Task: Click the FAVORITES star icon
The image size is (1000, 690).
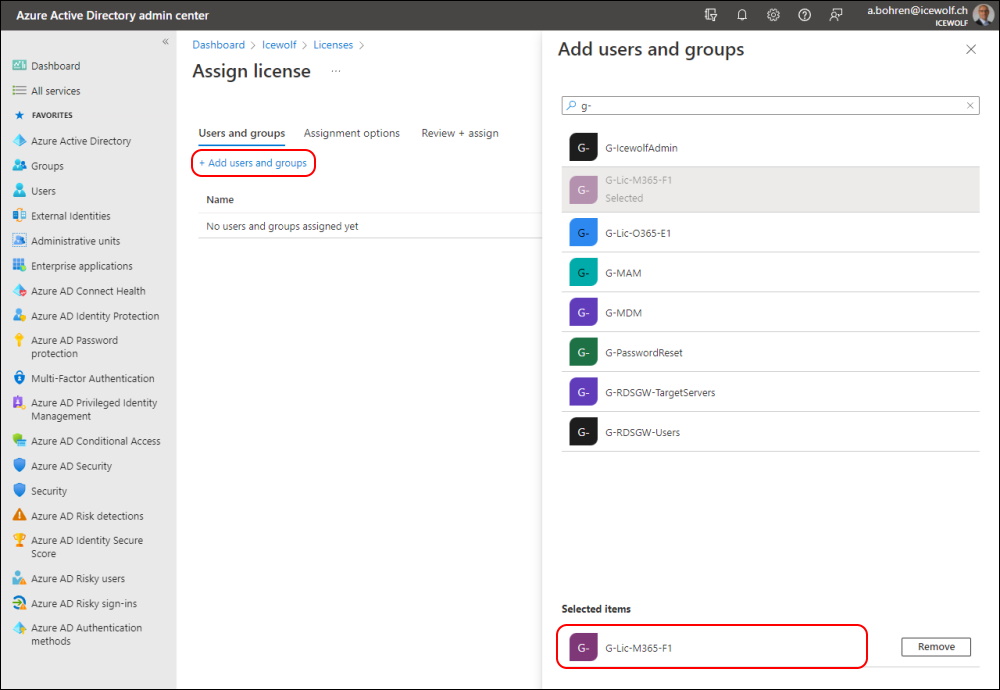Action: coord(19,115)
